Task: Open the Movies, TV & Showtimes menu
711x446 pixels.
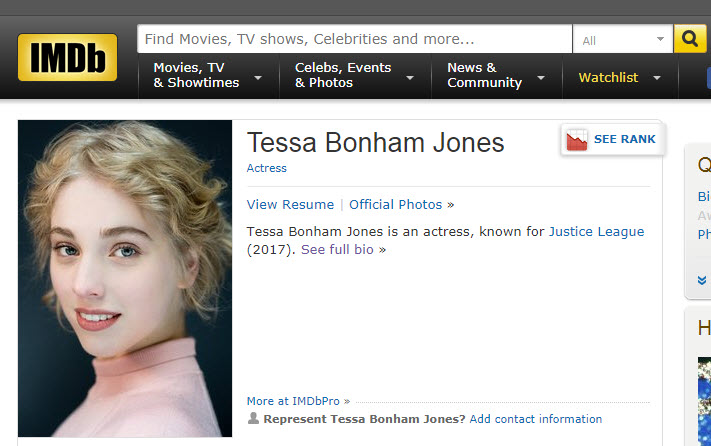Action: click(x=208, y=76)
